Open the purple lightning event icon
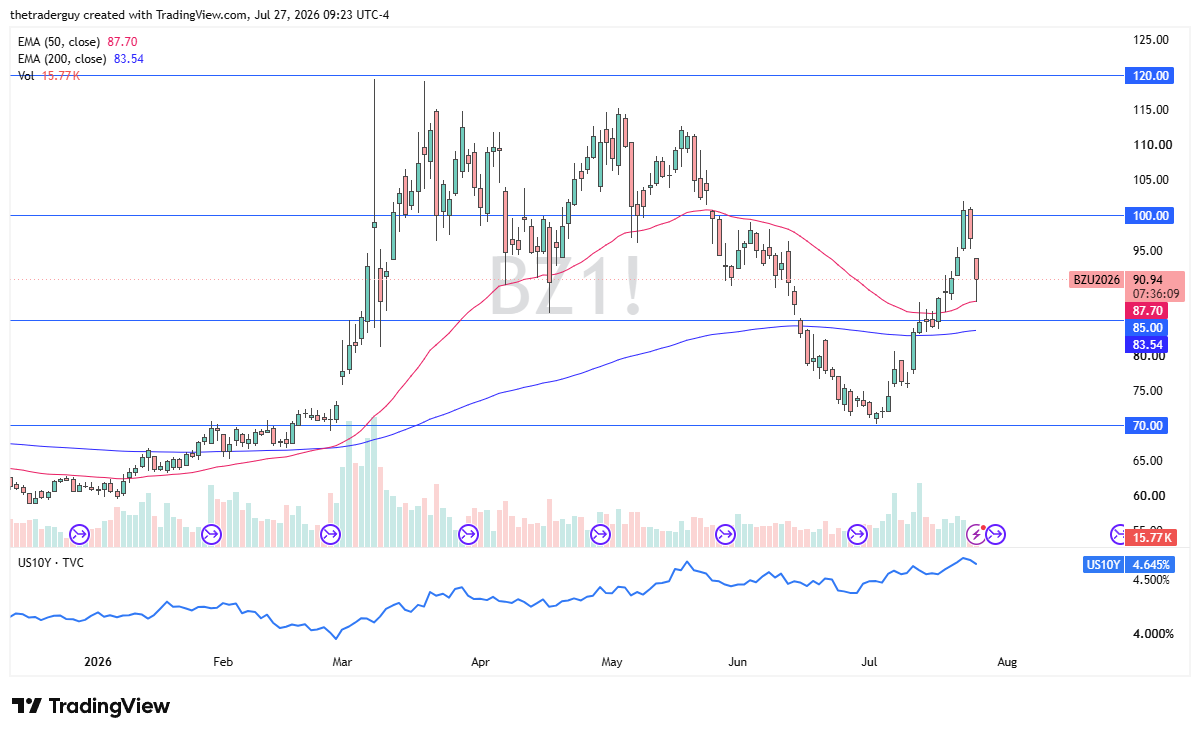This screenshot has height=736, width=1200. click(978, 535)
